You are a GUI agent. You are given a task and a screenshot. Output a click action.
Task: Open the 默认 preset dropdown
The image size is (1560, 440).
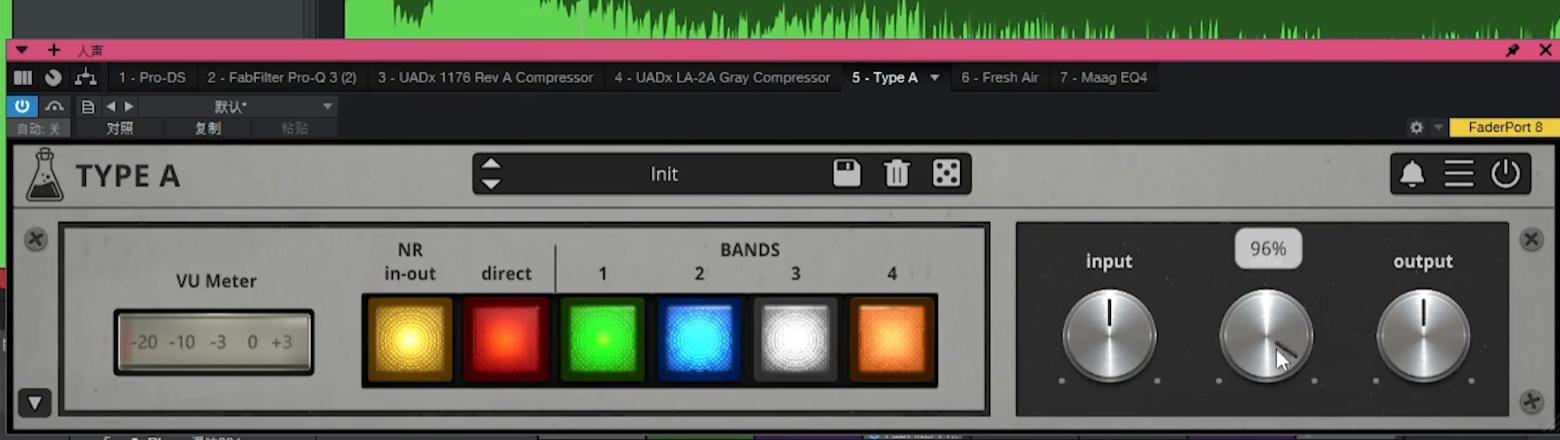[238, 106]
